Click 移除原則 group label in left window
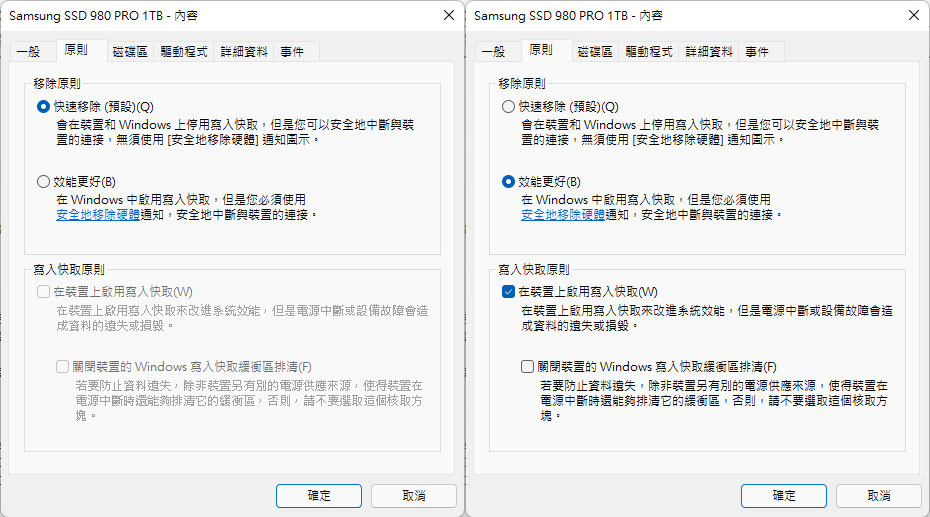 click(57, 84)
